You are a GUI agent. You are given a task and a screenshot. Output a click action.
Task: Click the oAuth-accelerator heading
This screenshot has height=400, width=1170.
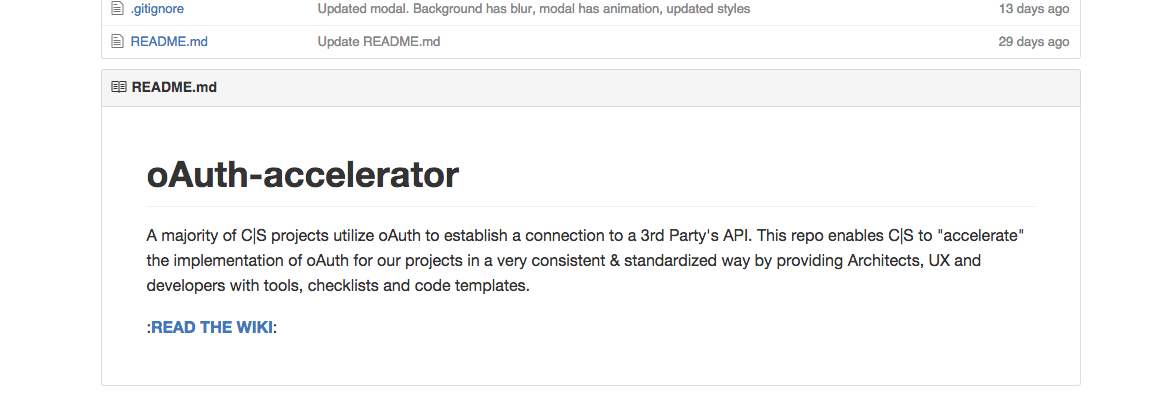302,175
